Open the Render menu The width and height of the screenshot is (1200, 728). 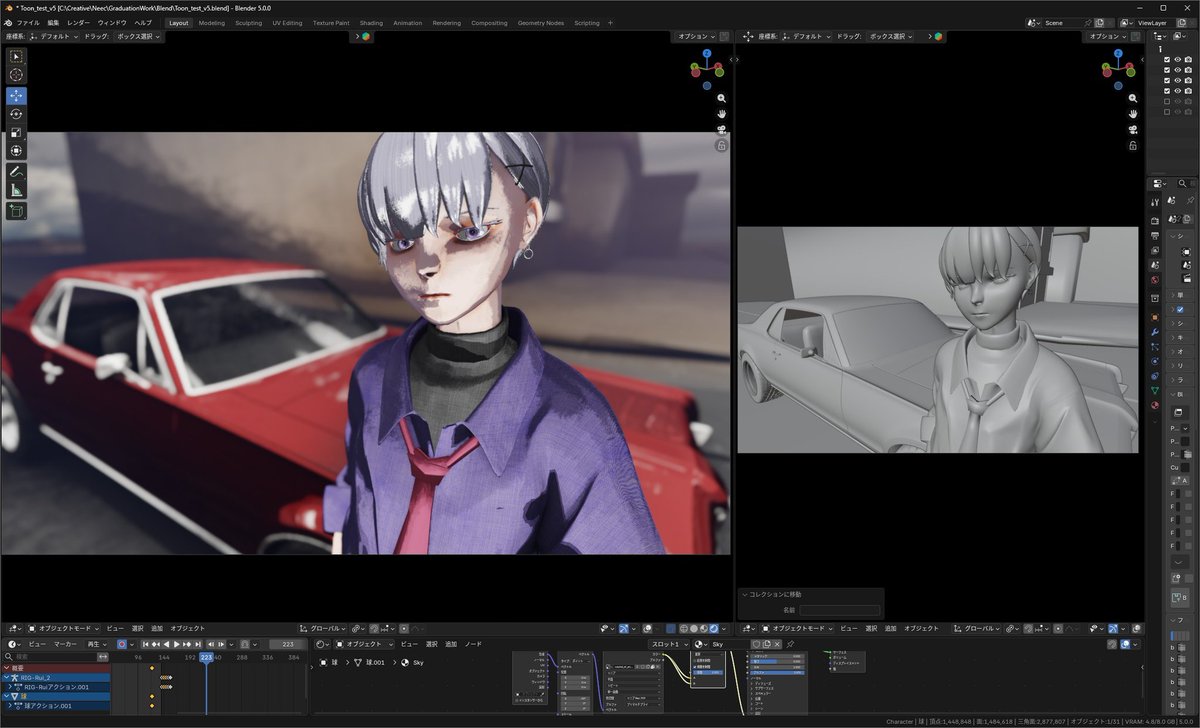(x=78, y=22)
